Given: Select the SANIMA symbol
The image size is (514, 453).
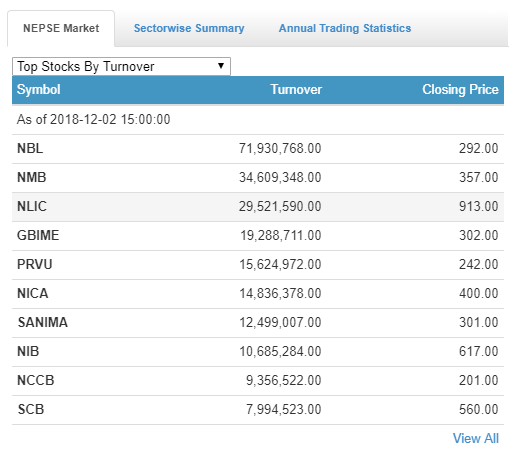Looking at the screenshot, I should click(43, 322).
